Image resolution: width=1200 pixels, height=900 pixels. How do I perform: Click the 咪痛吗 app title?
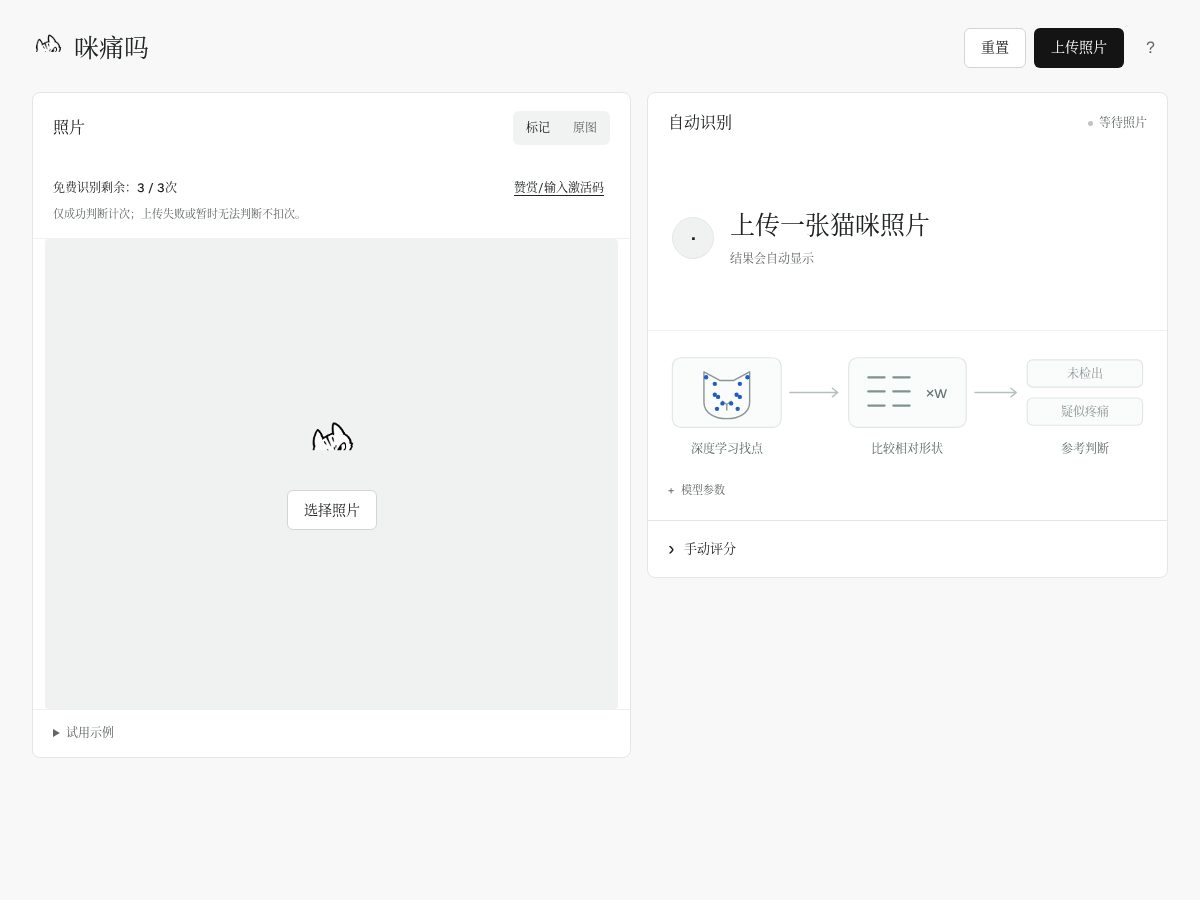click(111, 48)
